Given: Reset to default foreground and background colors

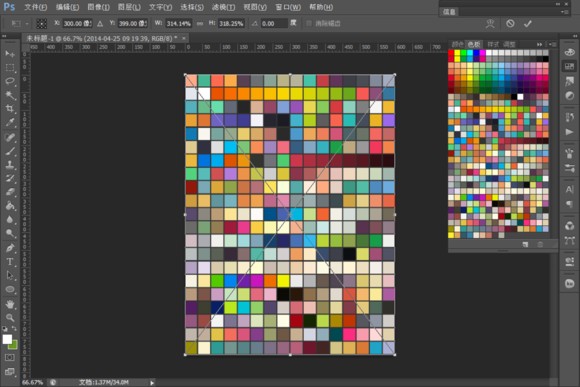Looking at the screenshot, I should [4, 329].
